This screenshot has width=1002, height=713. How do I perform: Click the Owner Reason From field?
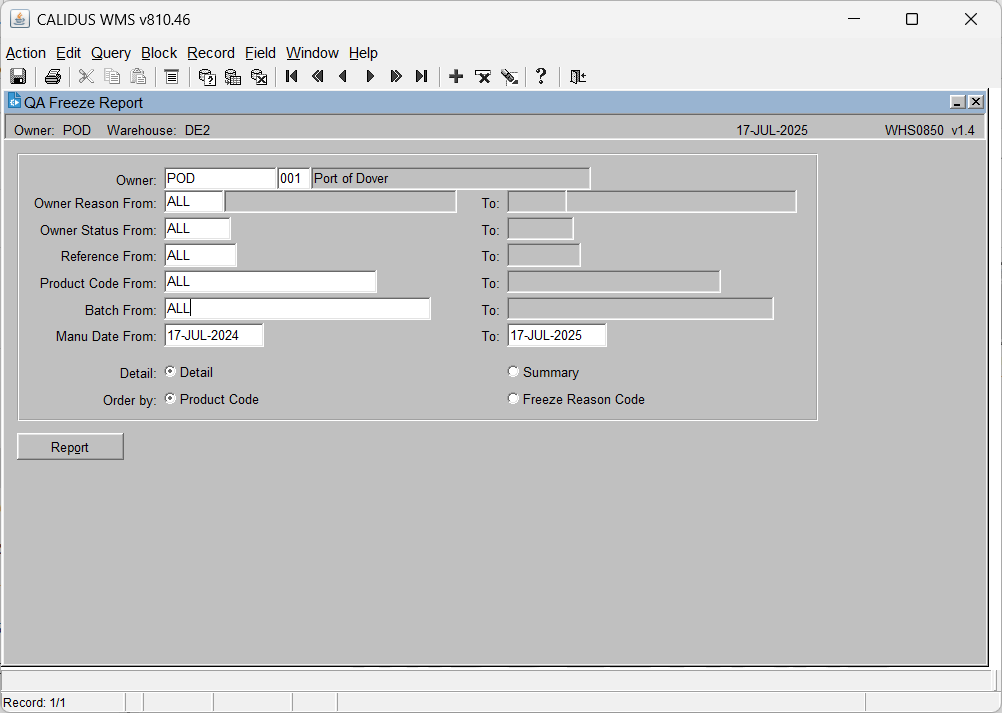coord(194,201)
